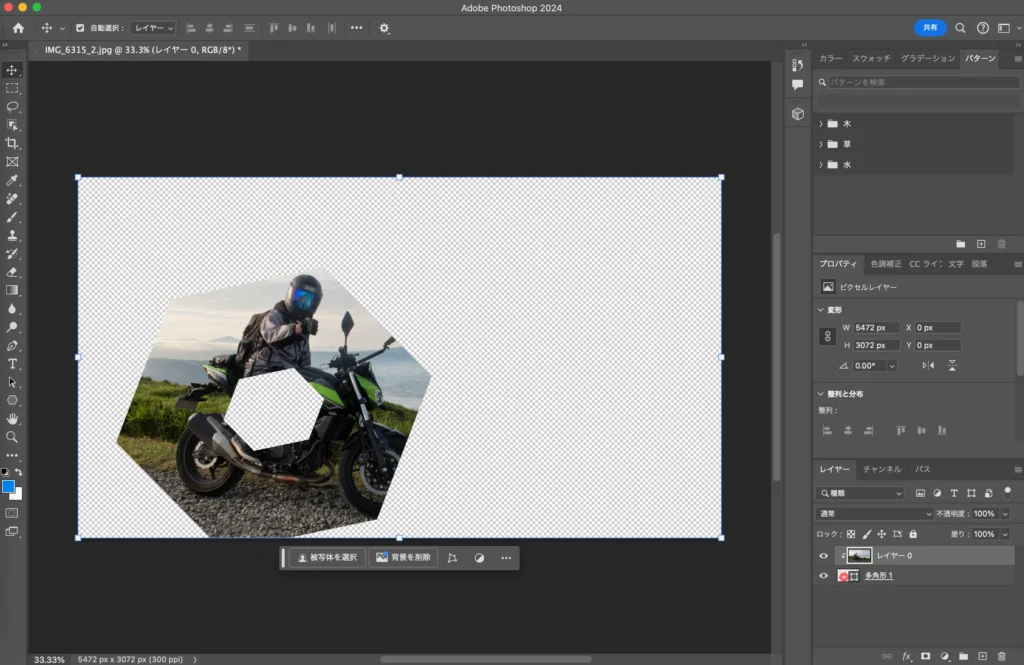Expand the 木 pattern folder
Screen dimensions: 1024x665
click(821, 124)
